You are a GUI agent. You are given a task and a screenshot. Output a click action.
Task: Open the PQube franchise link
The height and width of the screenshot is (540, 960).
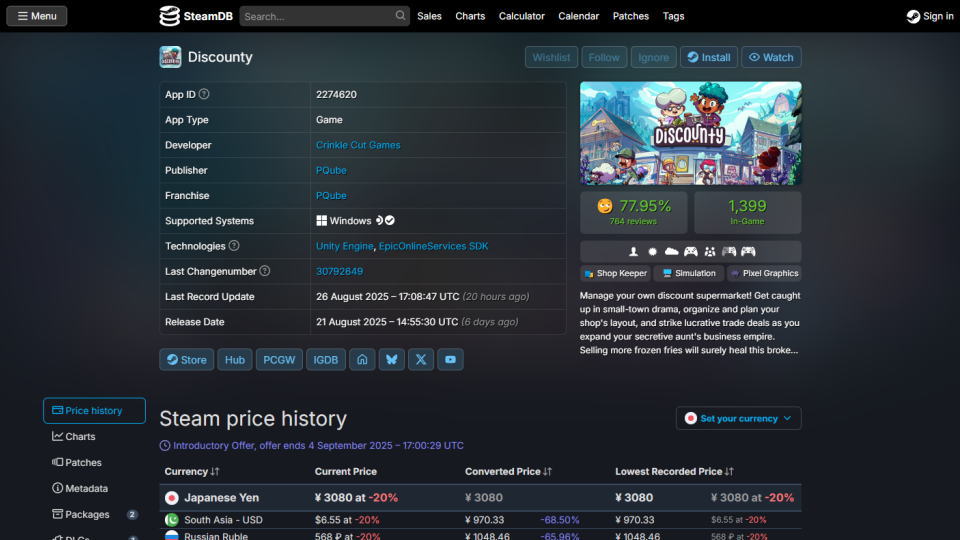tap(331, 195)
